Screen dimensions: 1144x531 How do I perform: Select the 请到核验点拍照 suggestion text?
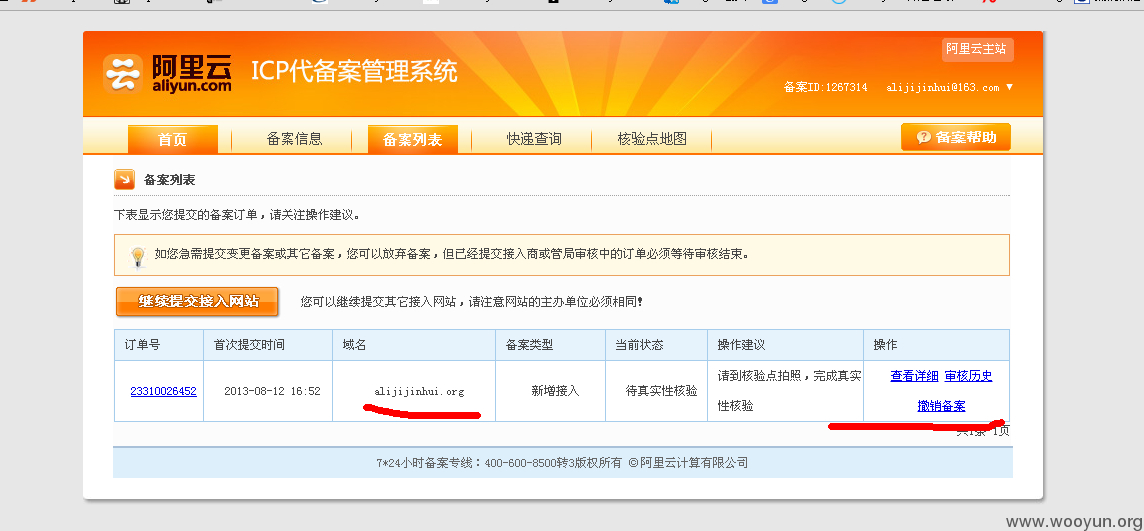click(789, 391)
